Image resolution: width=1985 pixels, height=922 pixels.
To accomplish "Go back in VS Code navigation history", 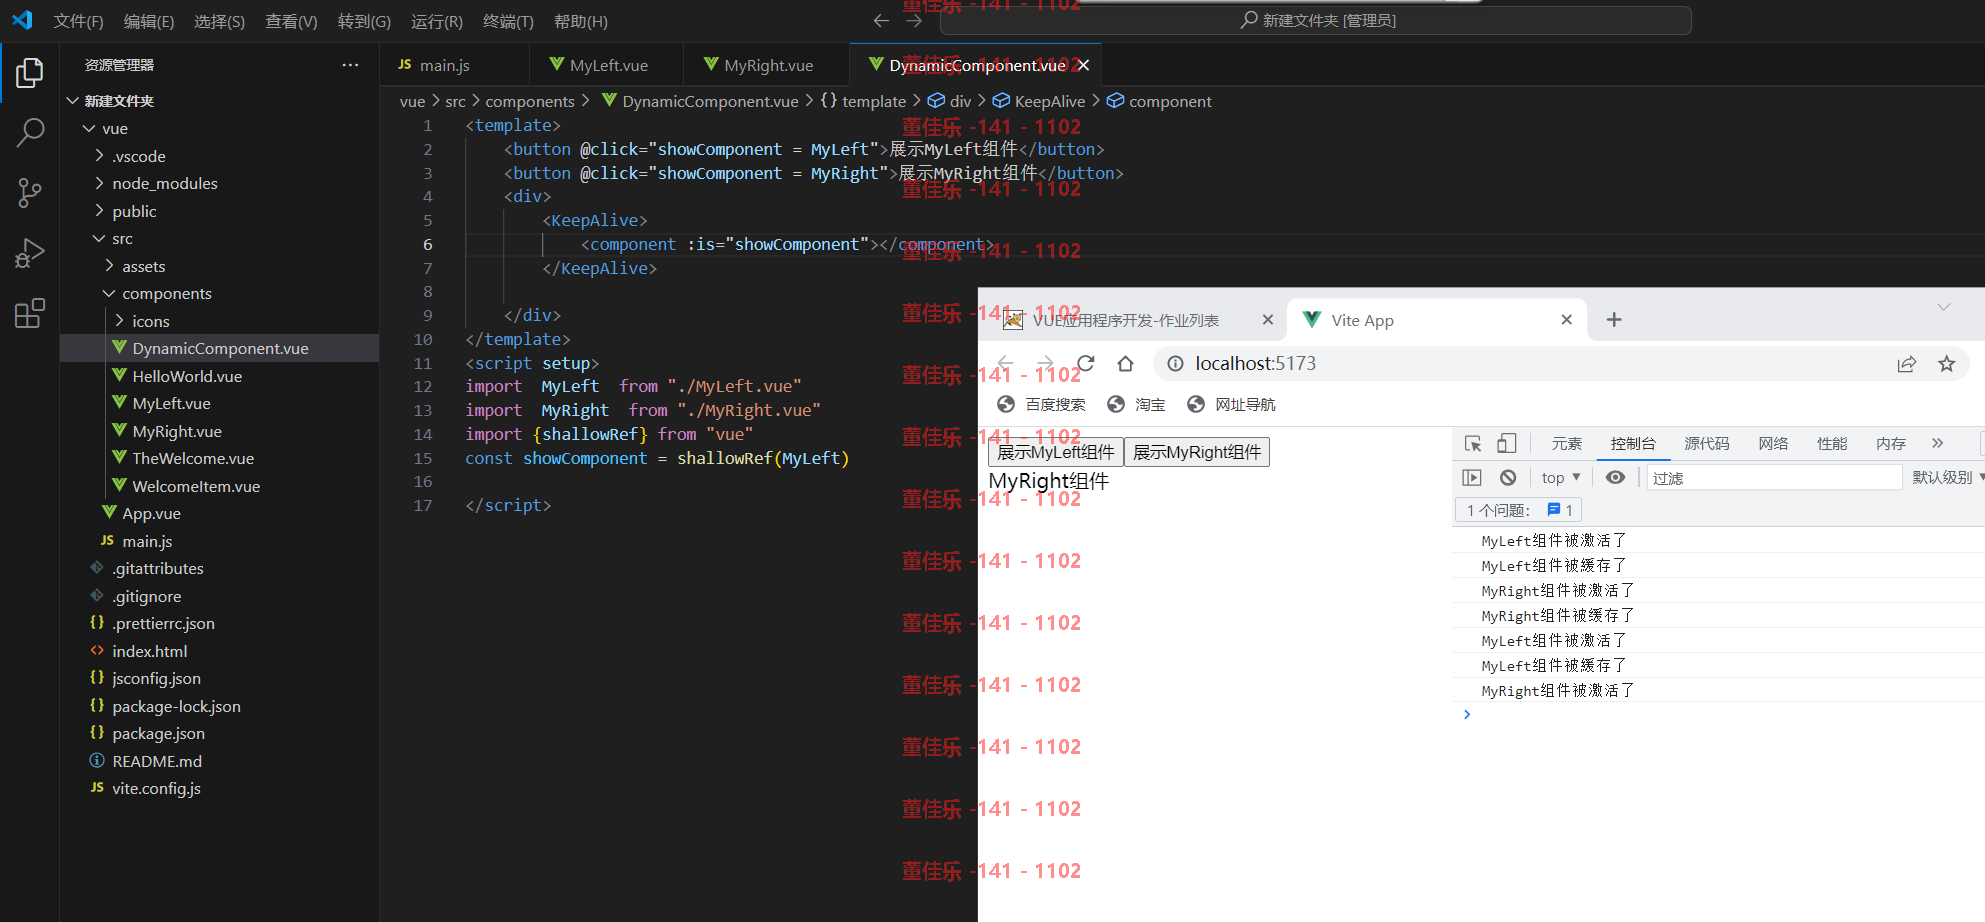I will point(881,20).
